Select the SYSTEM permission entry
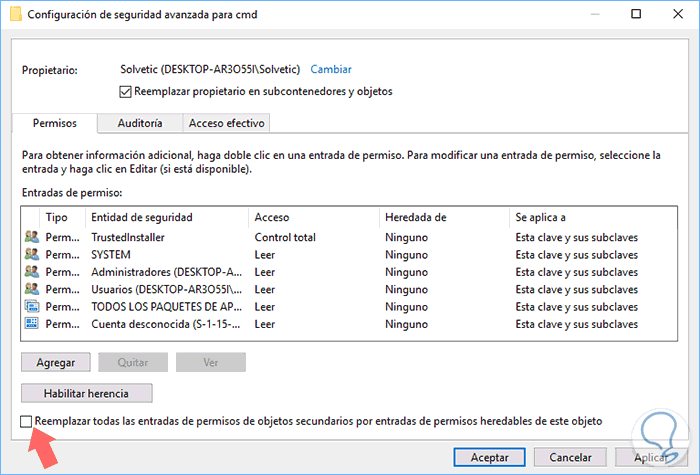The image size is (700, 475). click(349, 254)
